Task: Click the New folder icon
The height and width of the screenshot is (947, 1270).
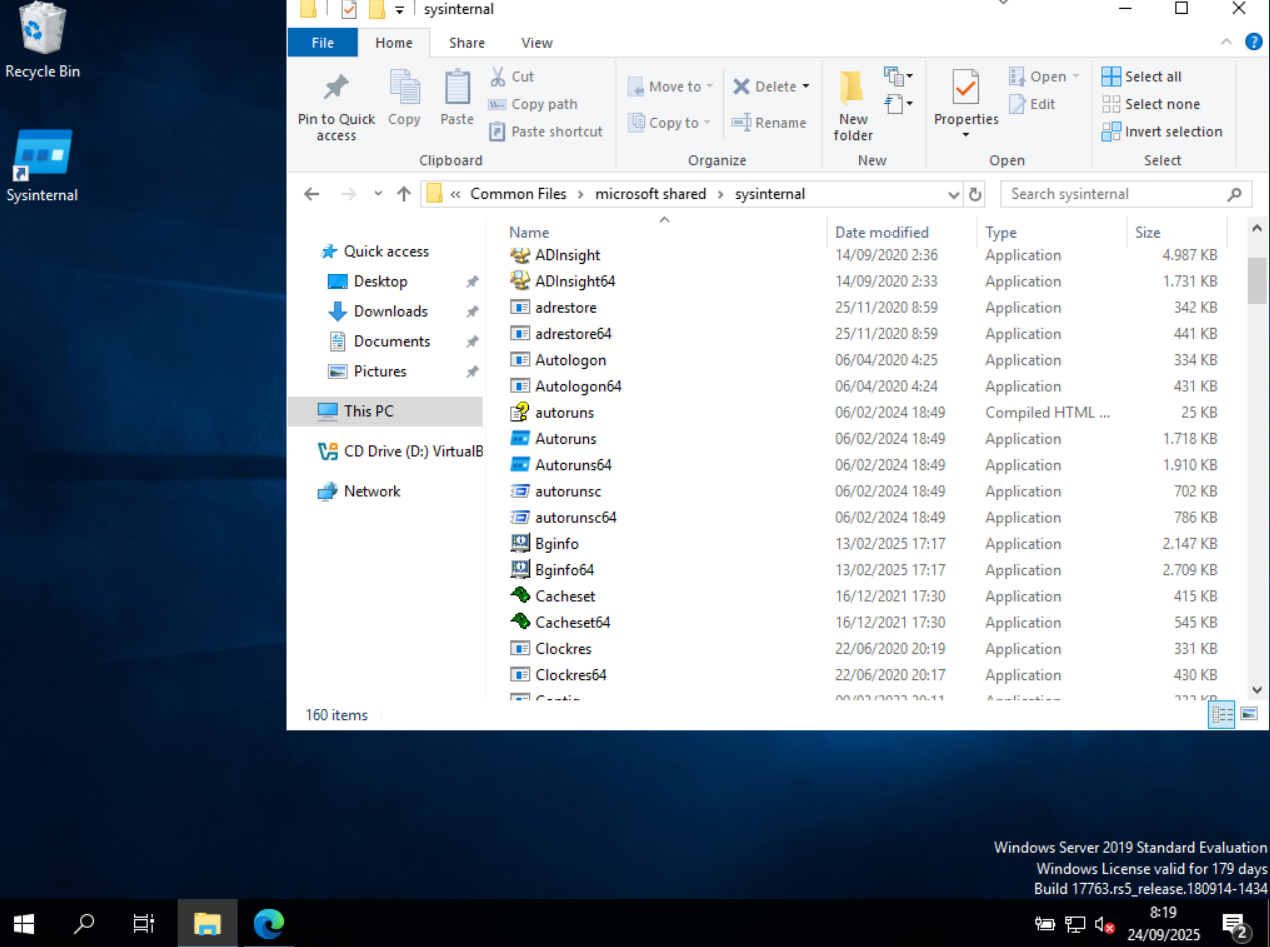Action: pyautogui.click(x=852, y=89)
